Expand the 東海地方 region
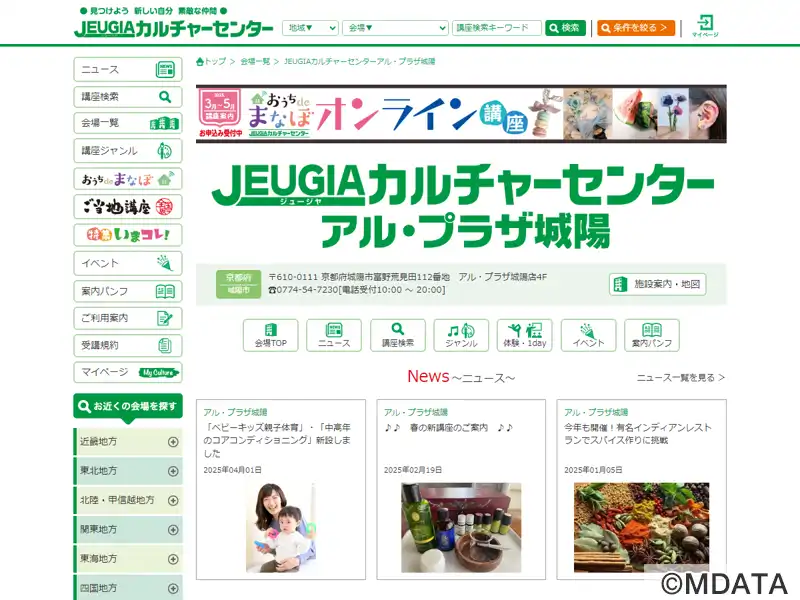 point(128,559)
